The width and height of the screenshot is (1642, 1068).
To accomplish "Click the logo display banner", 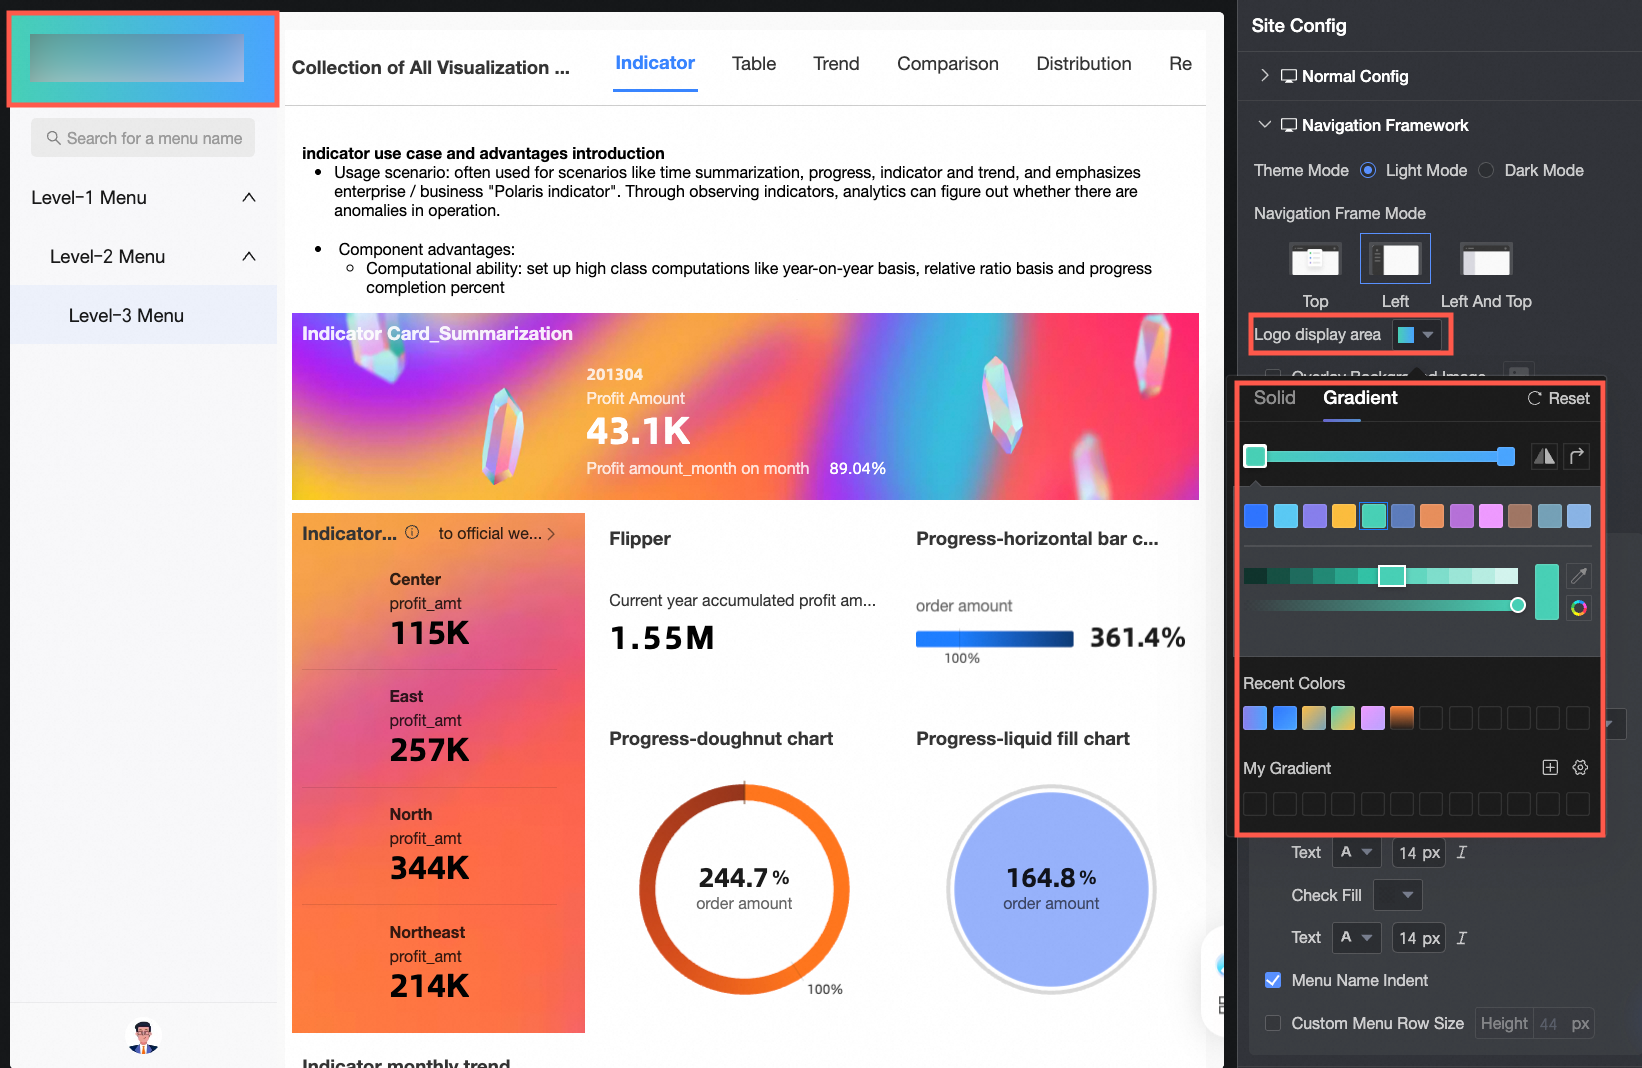I will tap(143, 59).
